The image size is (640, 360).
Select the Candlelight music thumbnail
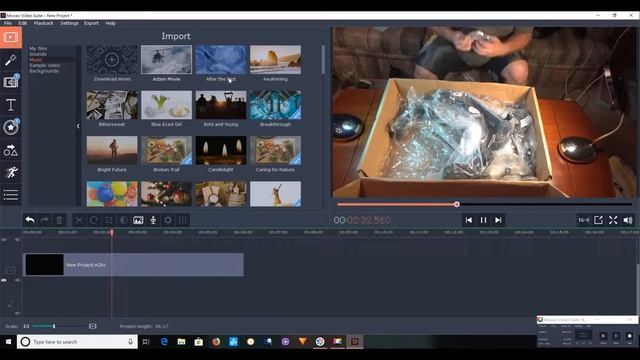pos(221,150)
